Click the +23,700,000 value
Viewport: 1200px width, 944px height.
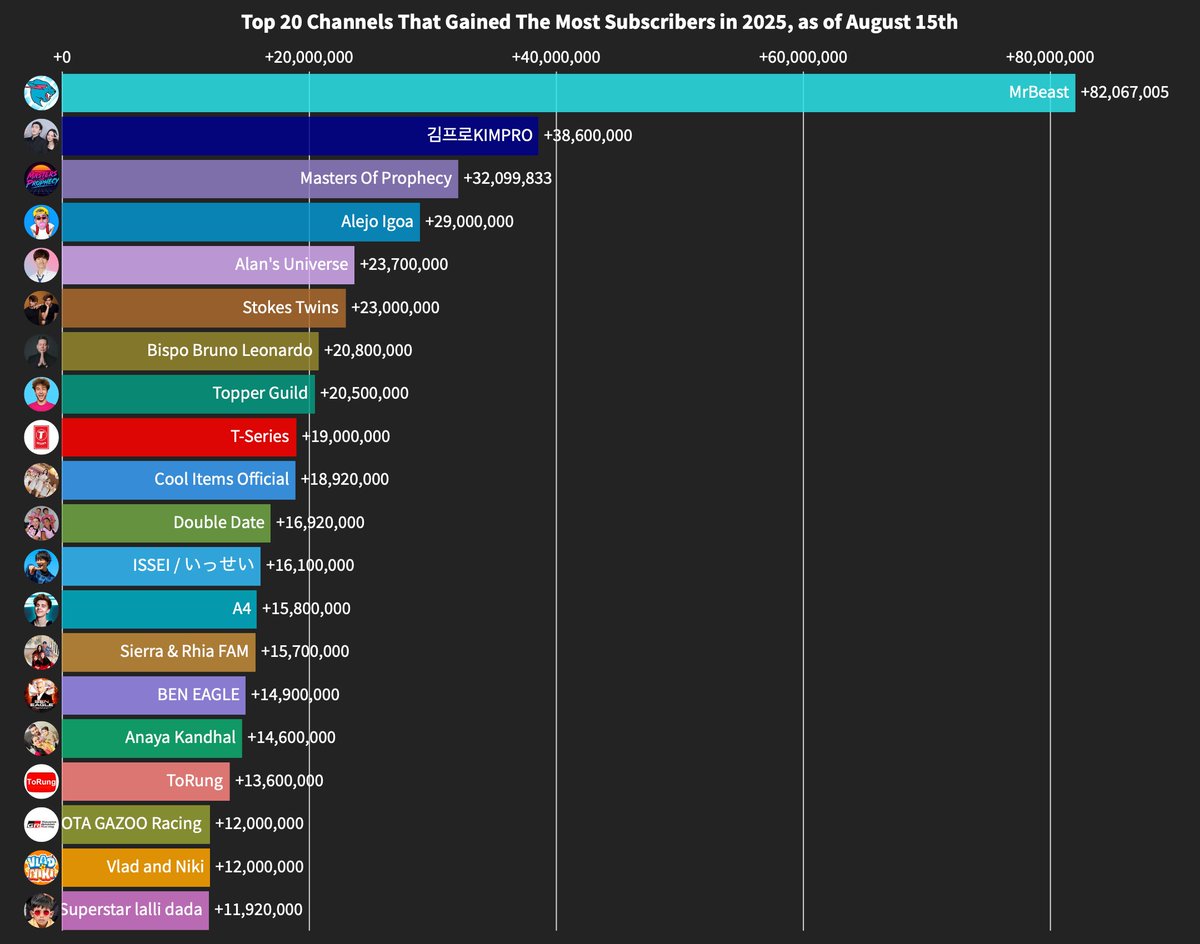point(404,265)
